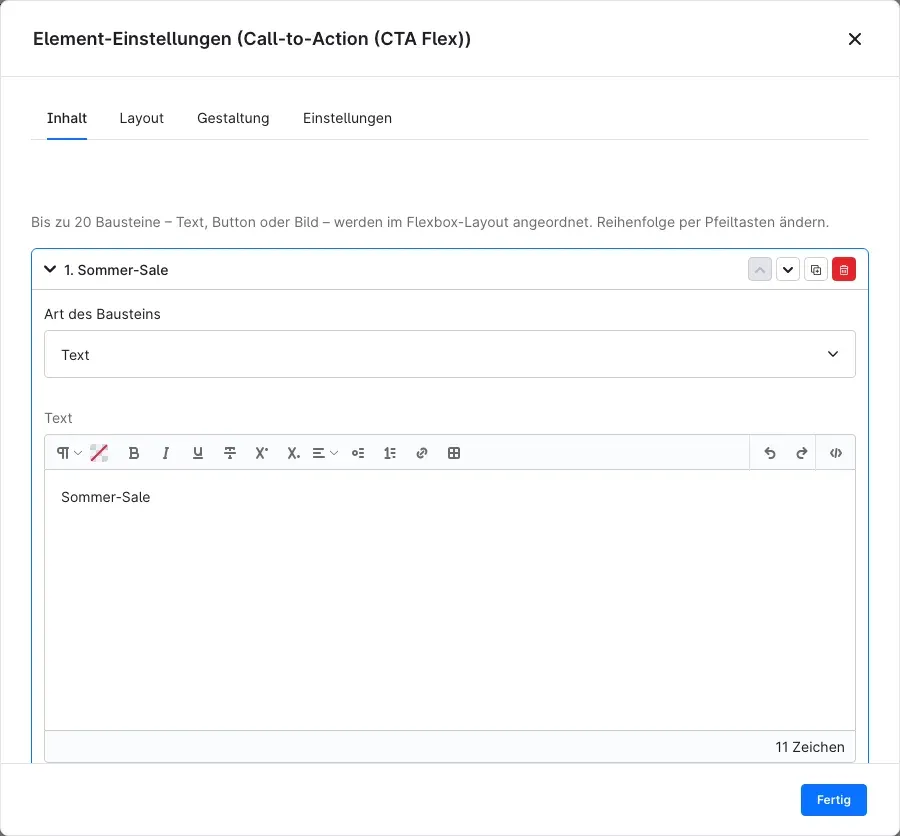
Task: Duplicate the Sommer-Sale block
Action: (x=816, y=270)
